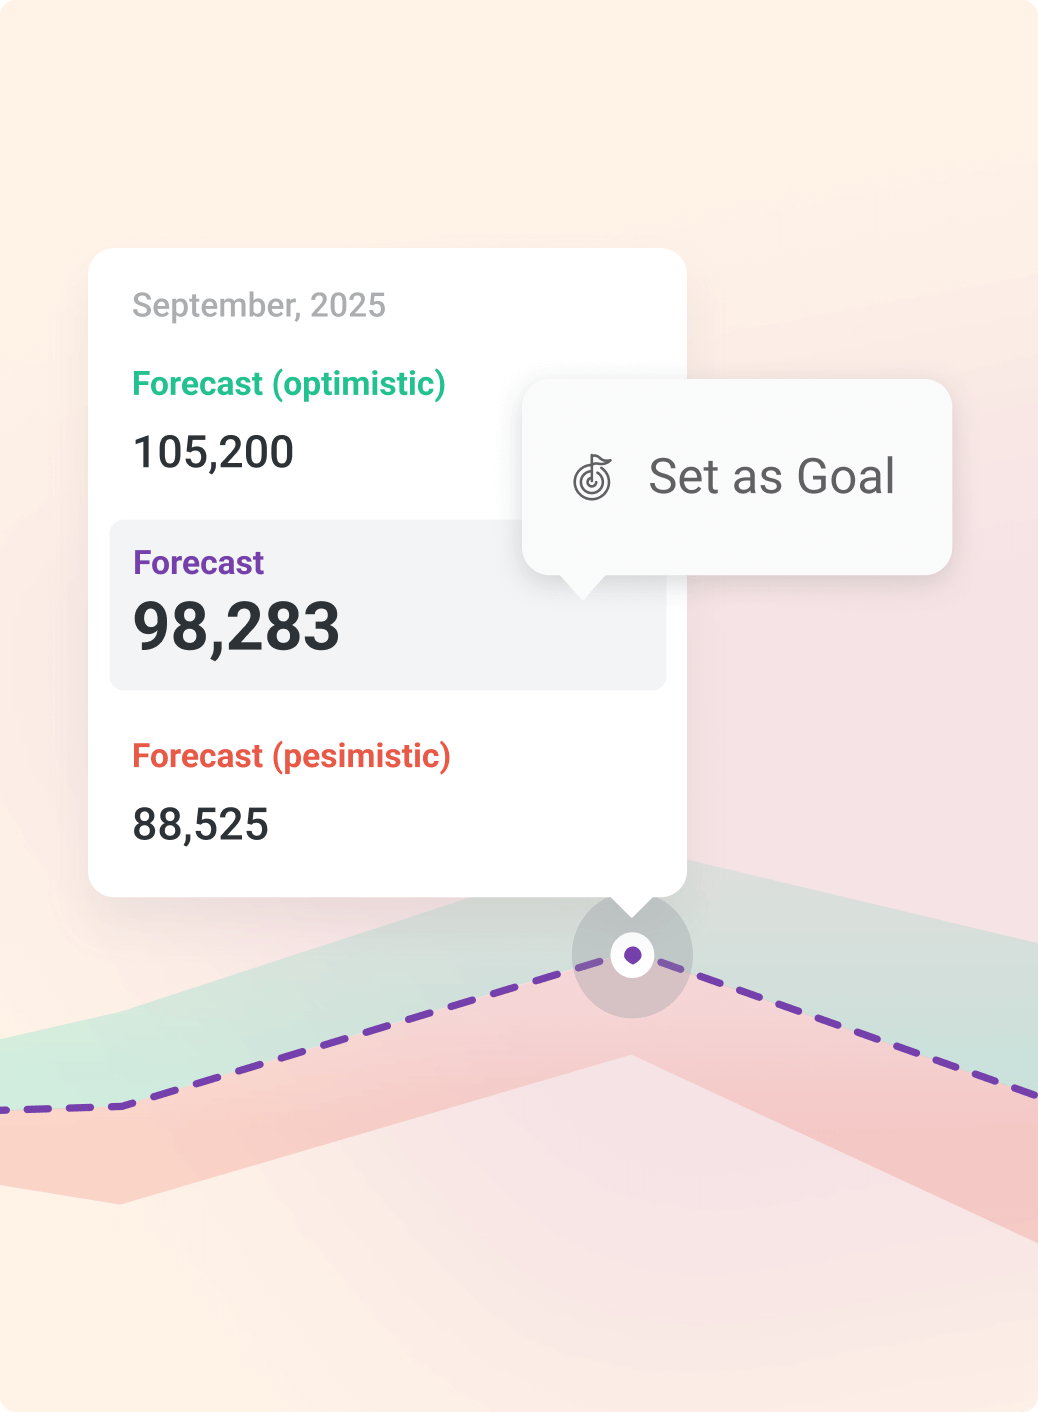Click the Forecast (optimistic) label
The image size is (1038, 1412).
pyautogui.click(x=289, y=384)
